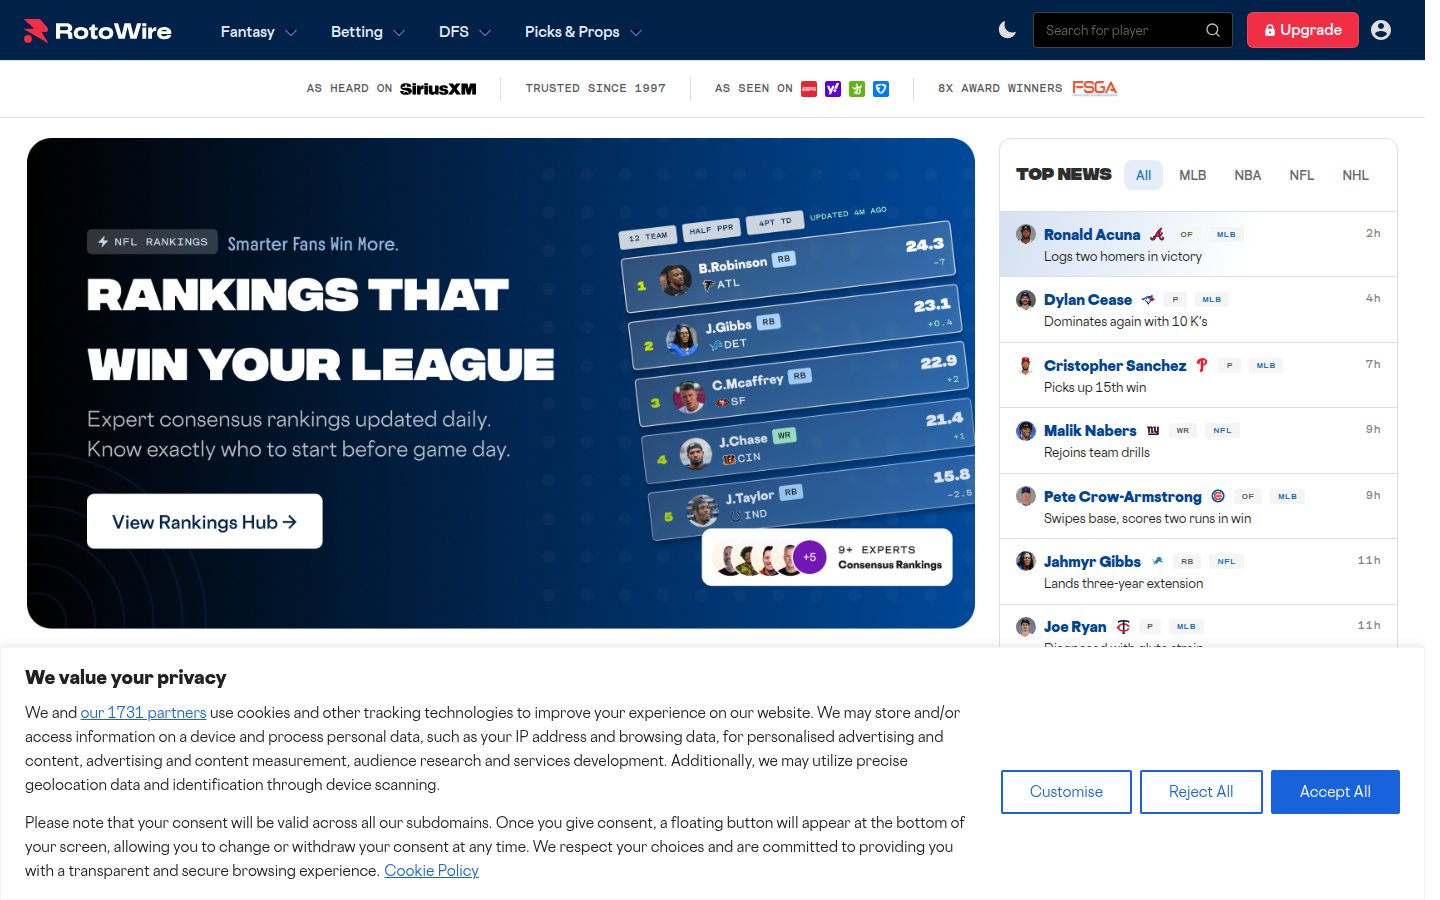1440x900 pixels.
Task: Click Malik Nabers' player headshot
Action: coord(1026,431)
